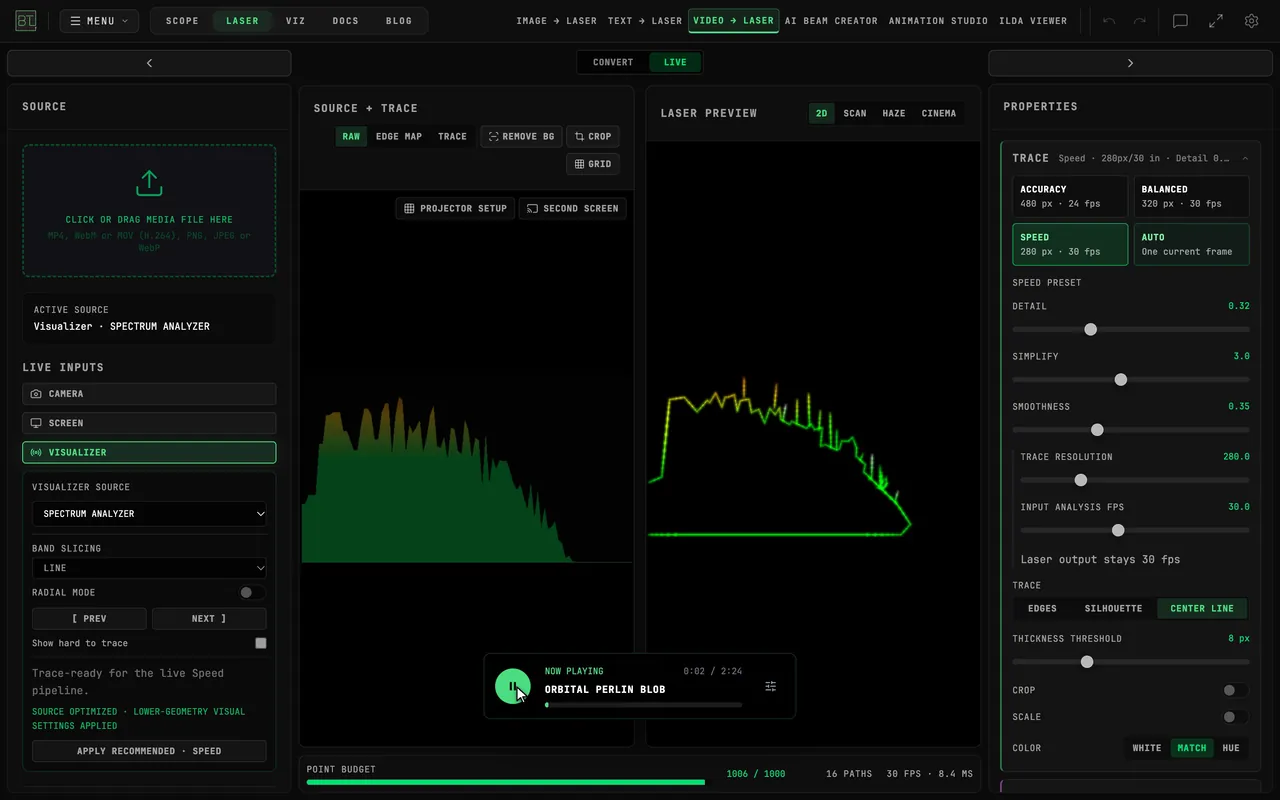1280x800 pixels.
Task: Click the track playback progress bar
Action: click(643, 705)
